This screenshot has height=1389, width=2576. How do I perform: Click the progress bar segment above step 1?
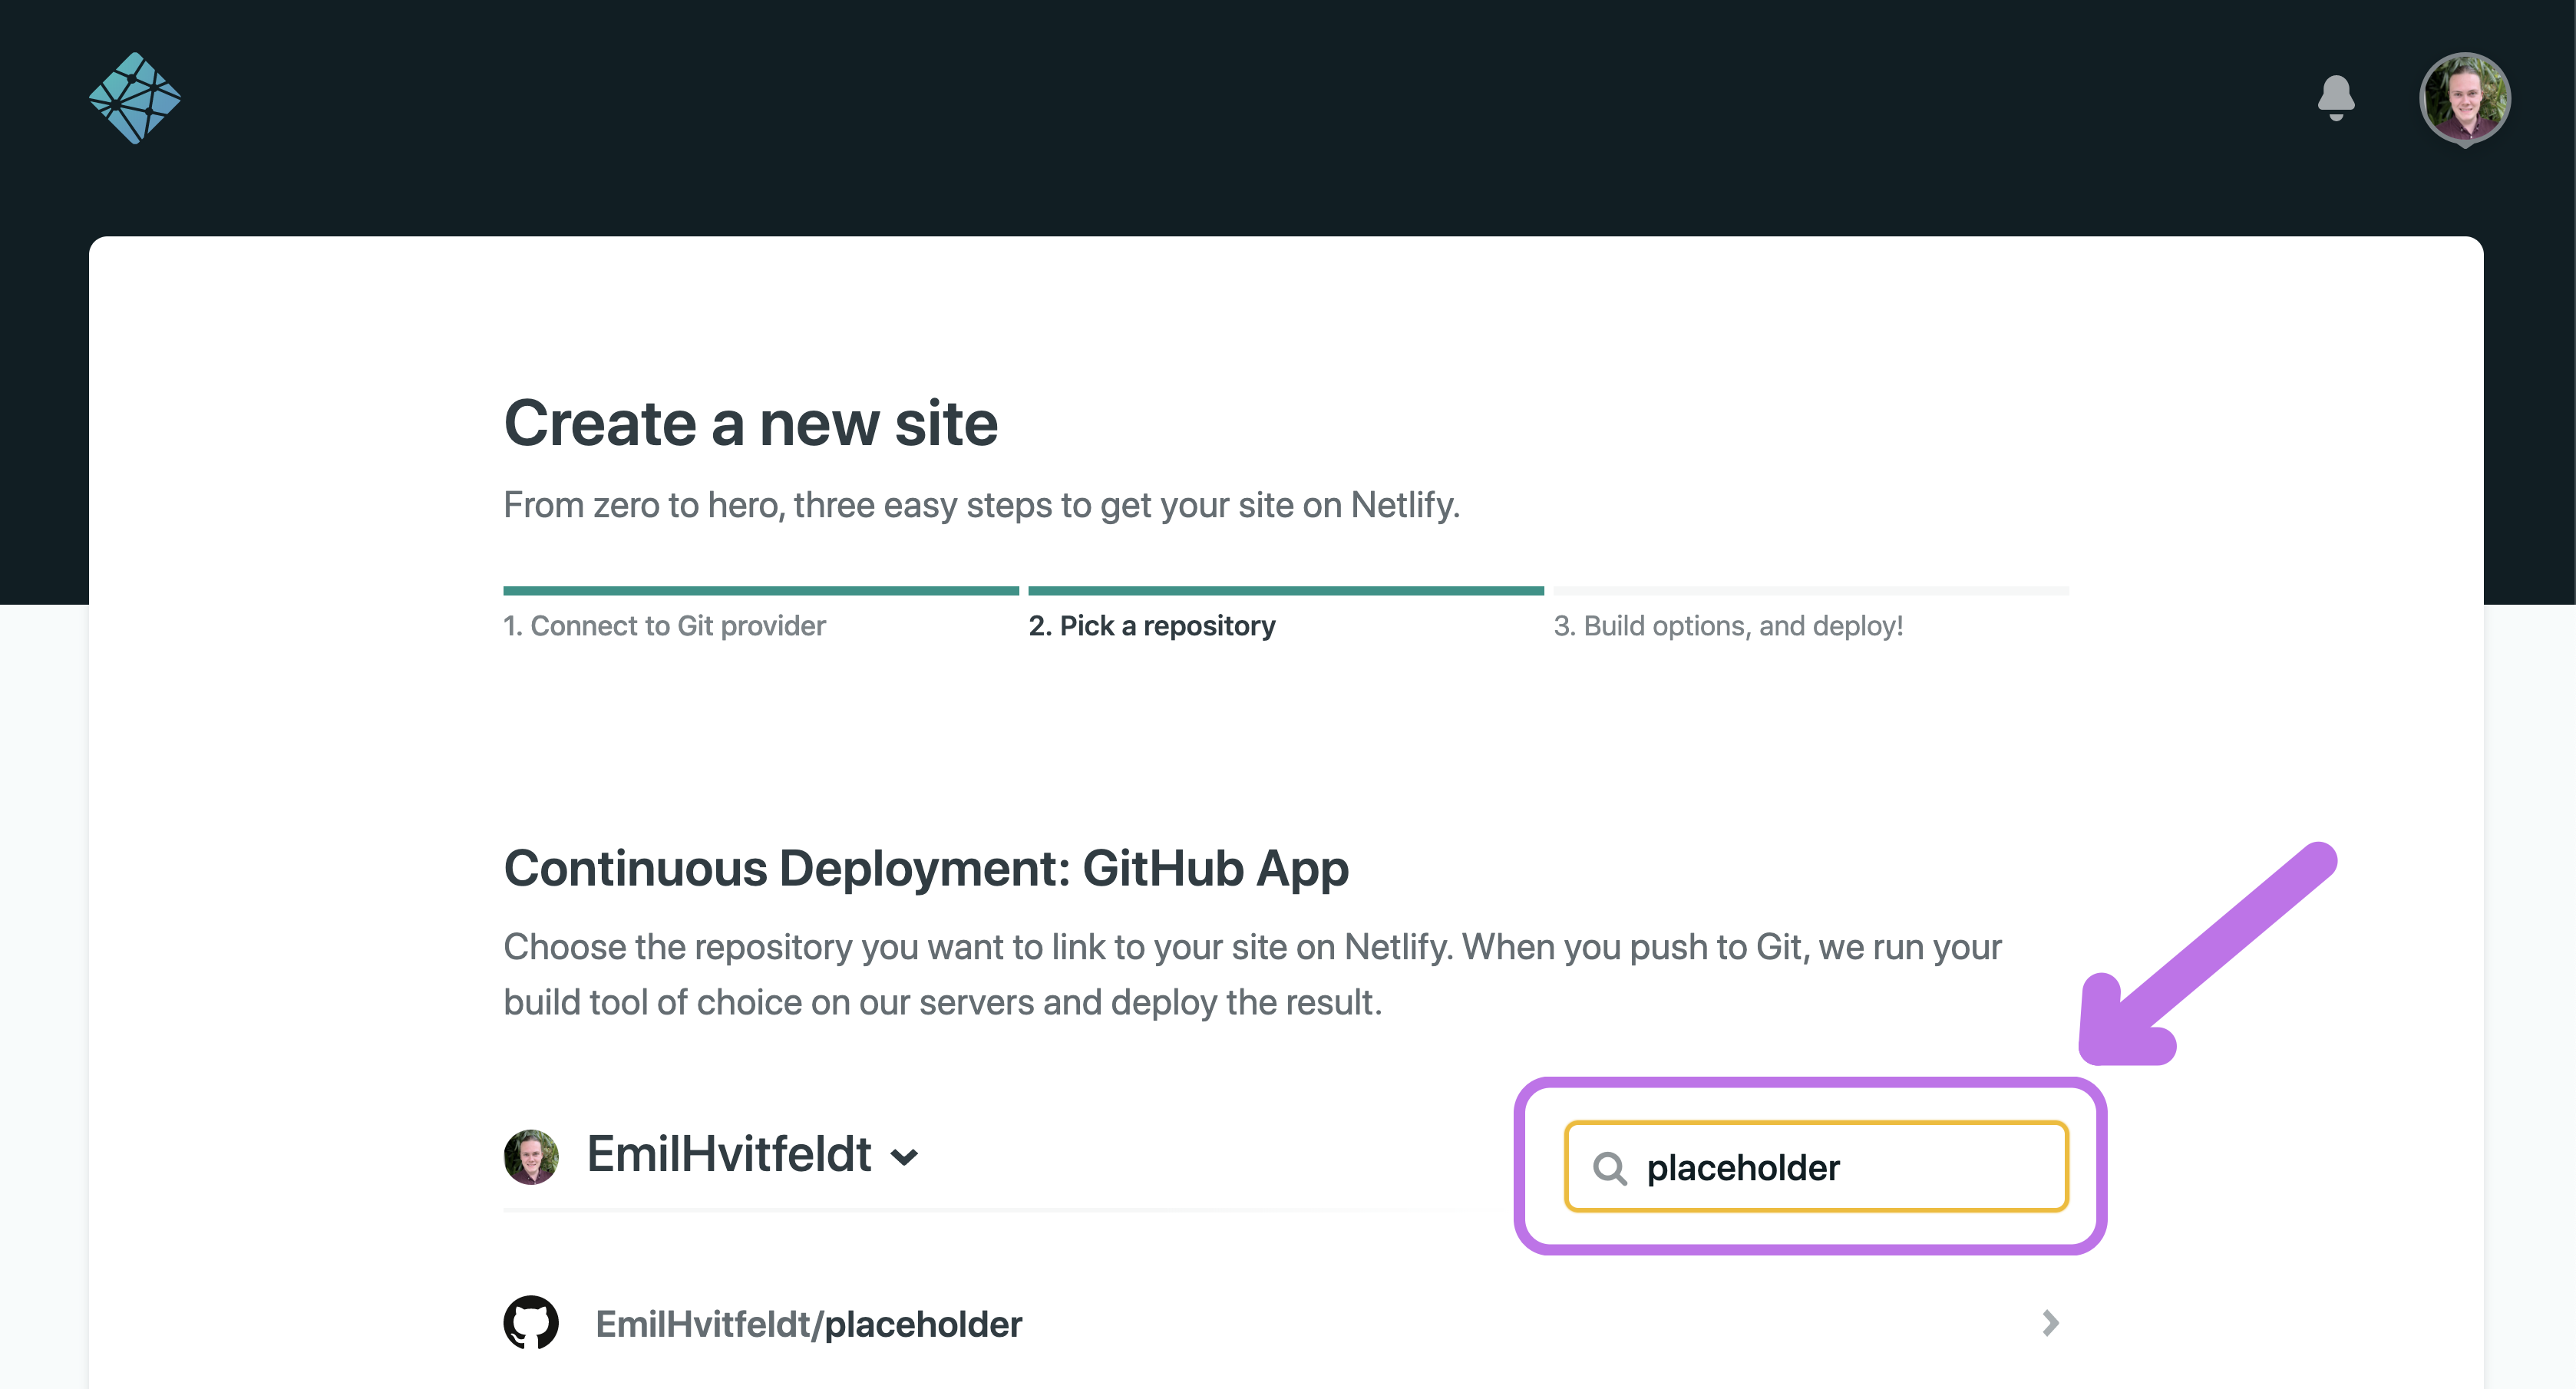761,591
